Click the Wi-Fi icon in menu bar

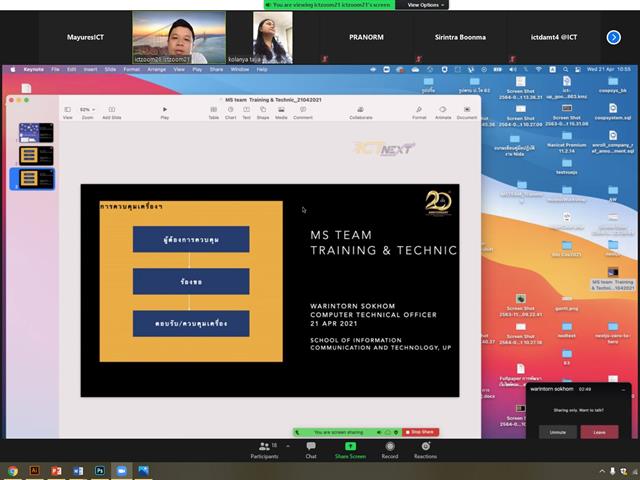tap(539, 69)
